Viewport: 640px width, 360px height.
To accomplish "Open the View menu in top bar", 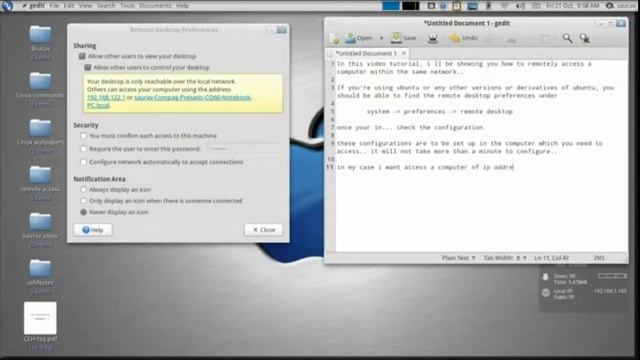I will (85, 6).
